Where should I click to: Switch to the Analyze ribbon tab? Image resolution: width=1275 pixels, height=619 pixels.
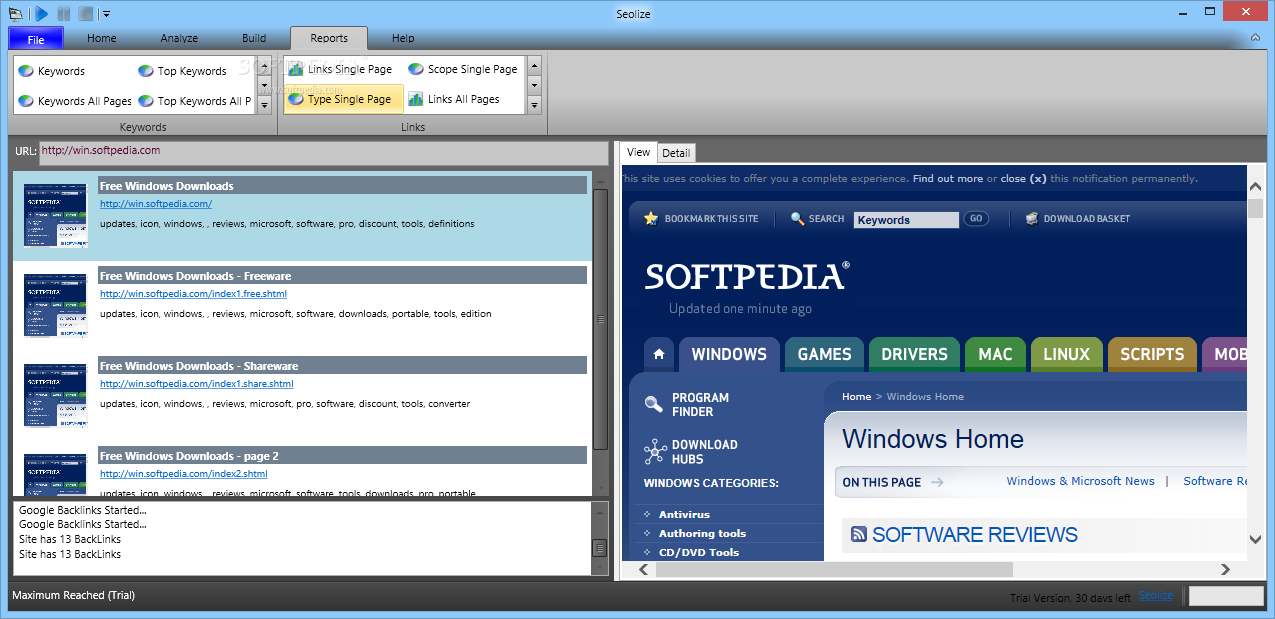click(179, 38)
